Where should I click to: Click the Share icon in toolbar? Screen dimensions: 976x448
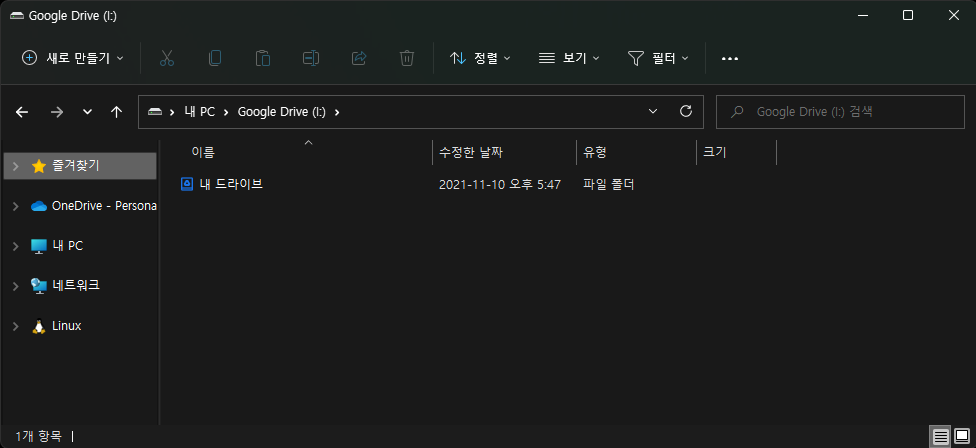(x=359, y=58)
